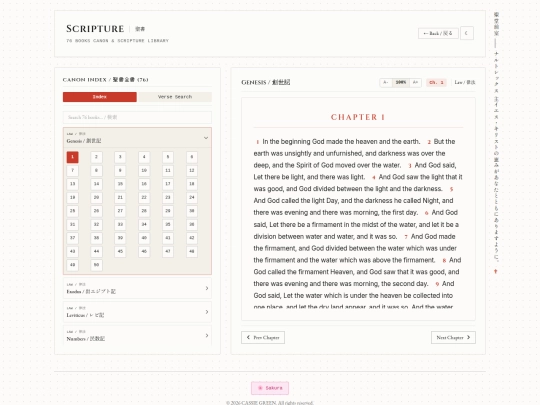This screenshot has width=540, height=405.
Task: Open Genesis chapter 35
Action: 168,225
